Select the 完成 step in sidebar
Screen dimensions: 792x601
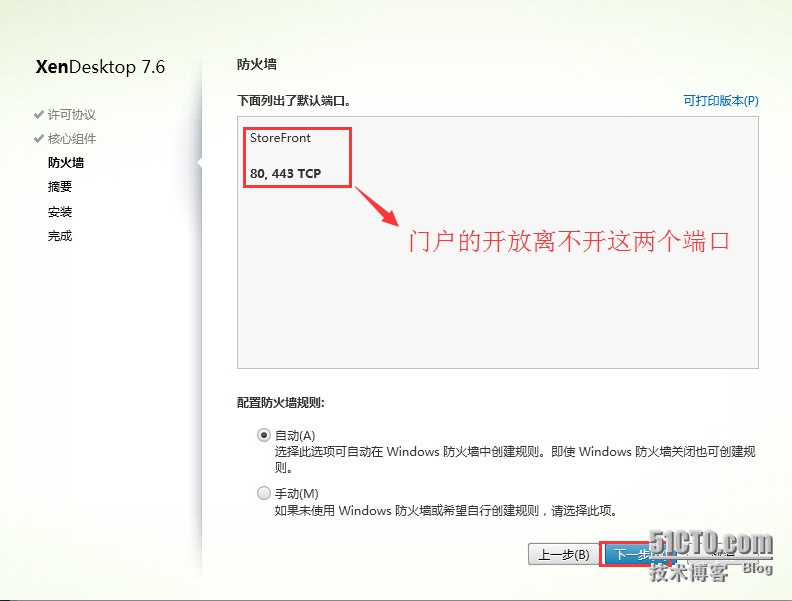click(60, 236)
